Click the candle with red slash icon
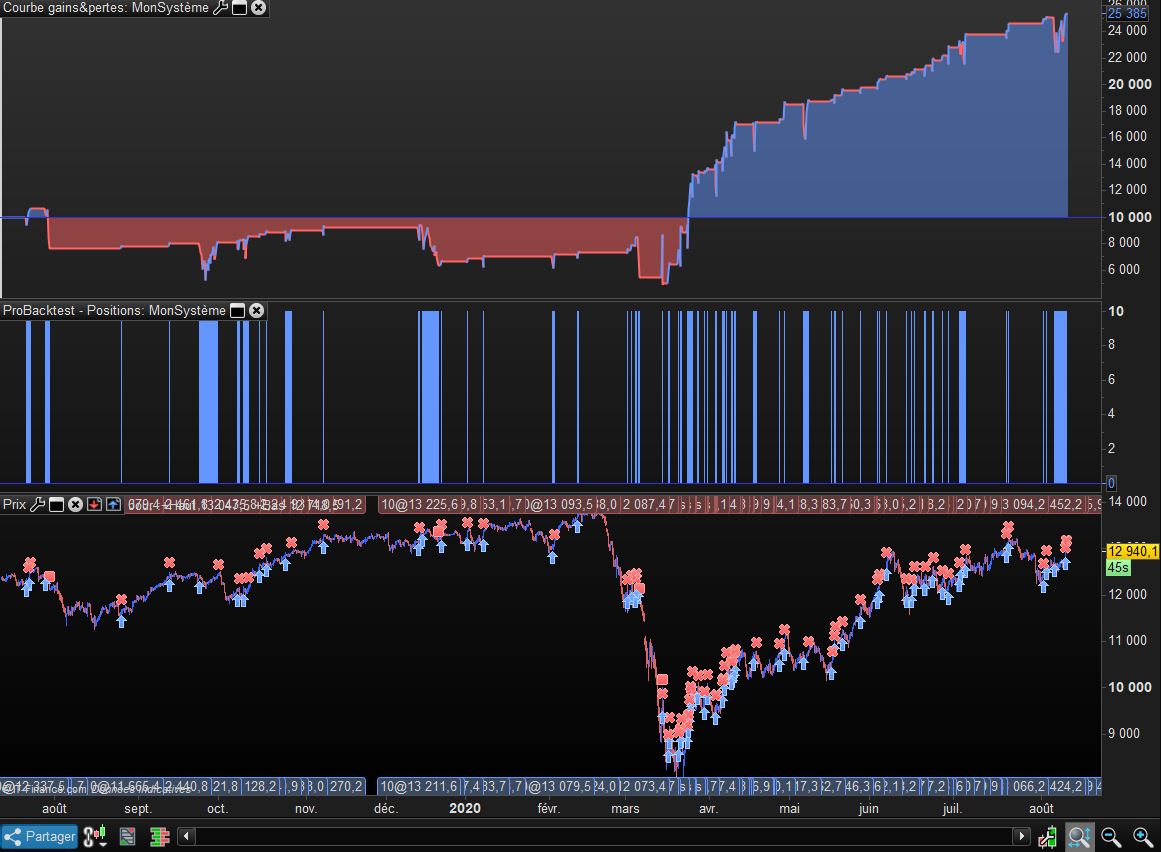Screen dimensions: 1161x852 pos(1047,837)
